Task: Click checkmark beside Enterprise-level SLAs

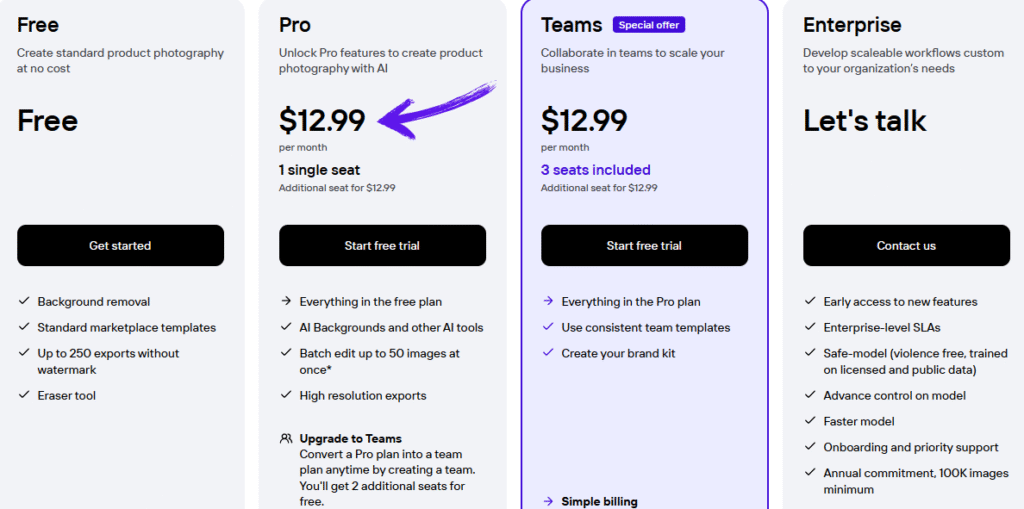Action: 810,327
